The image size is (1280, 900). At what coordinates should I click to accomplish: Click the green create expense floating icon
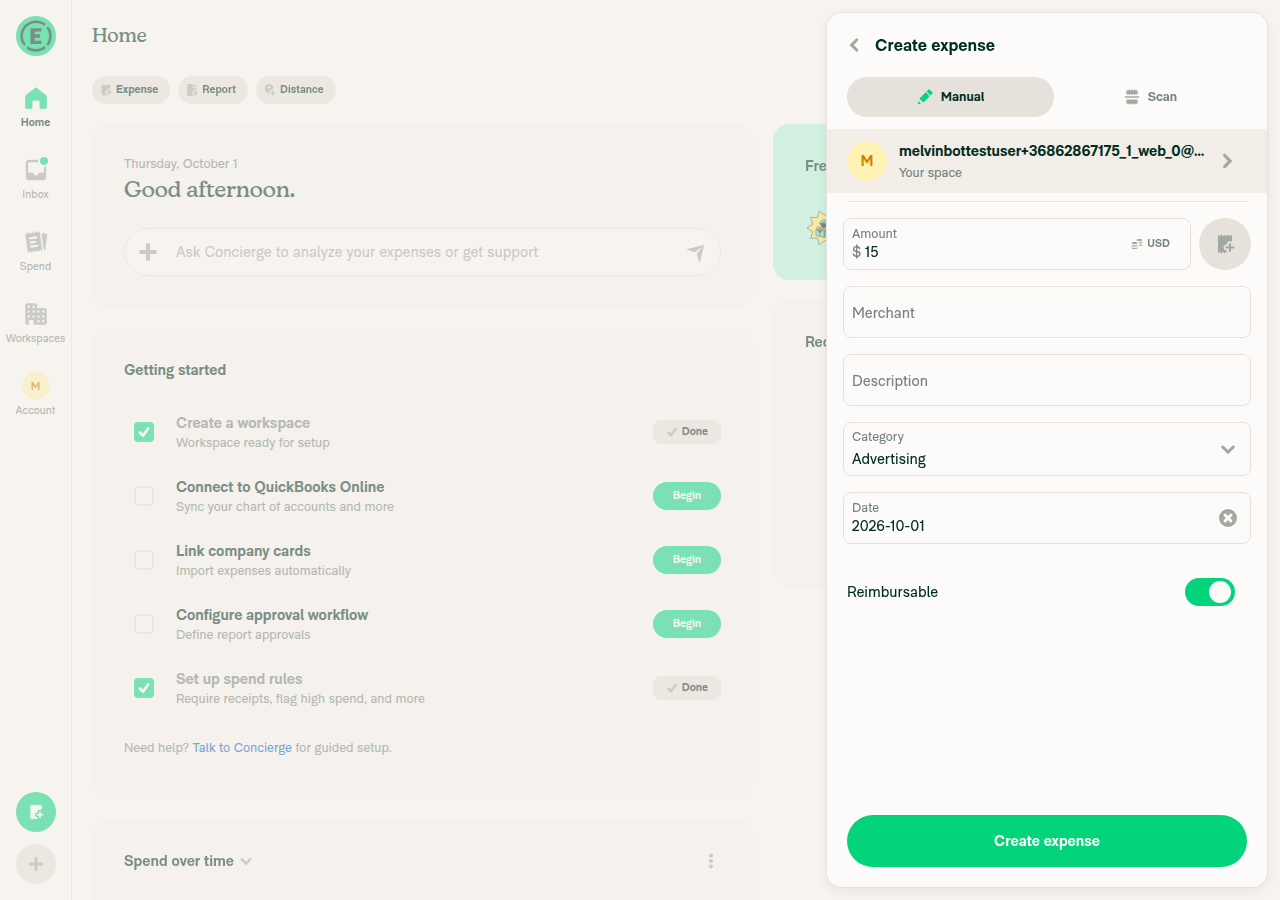click(x=36, y=812)
